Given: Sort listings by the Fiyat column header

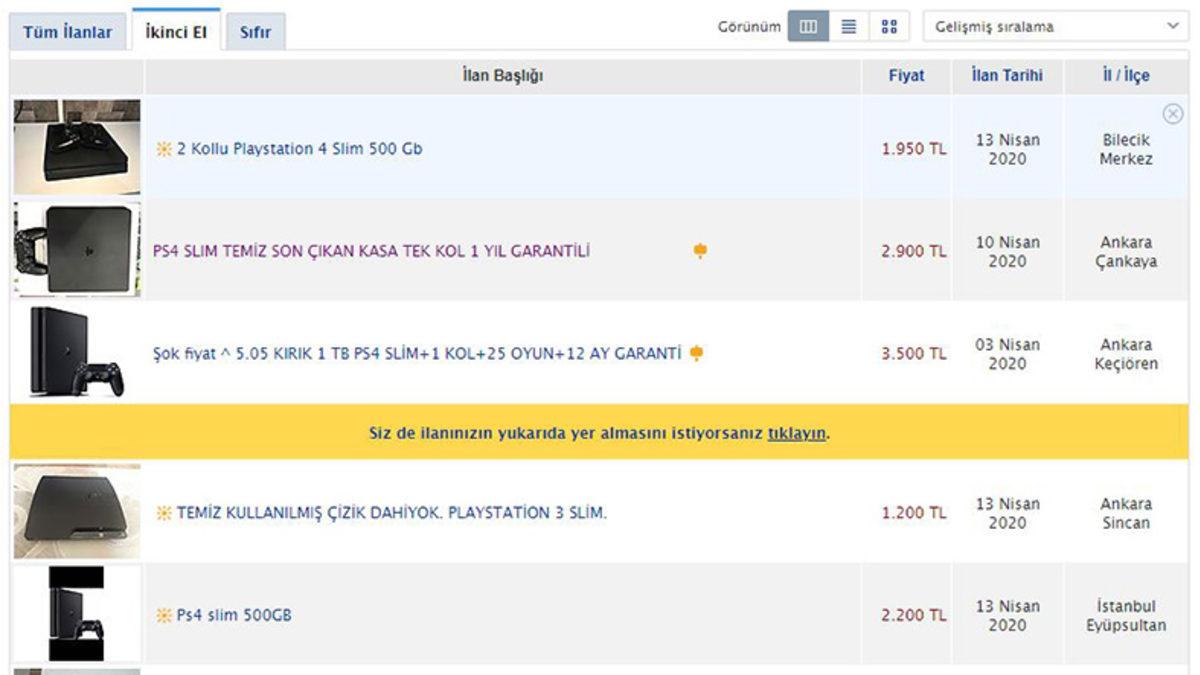Looking at the screenshot, I should tap(906, 76).
